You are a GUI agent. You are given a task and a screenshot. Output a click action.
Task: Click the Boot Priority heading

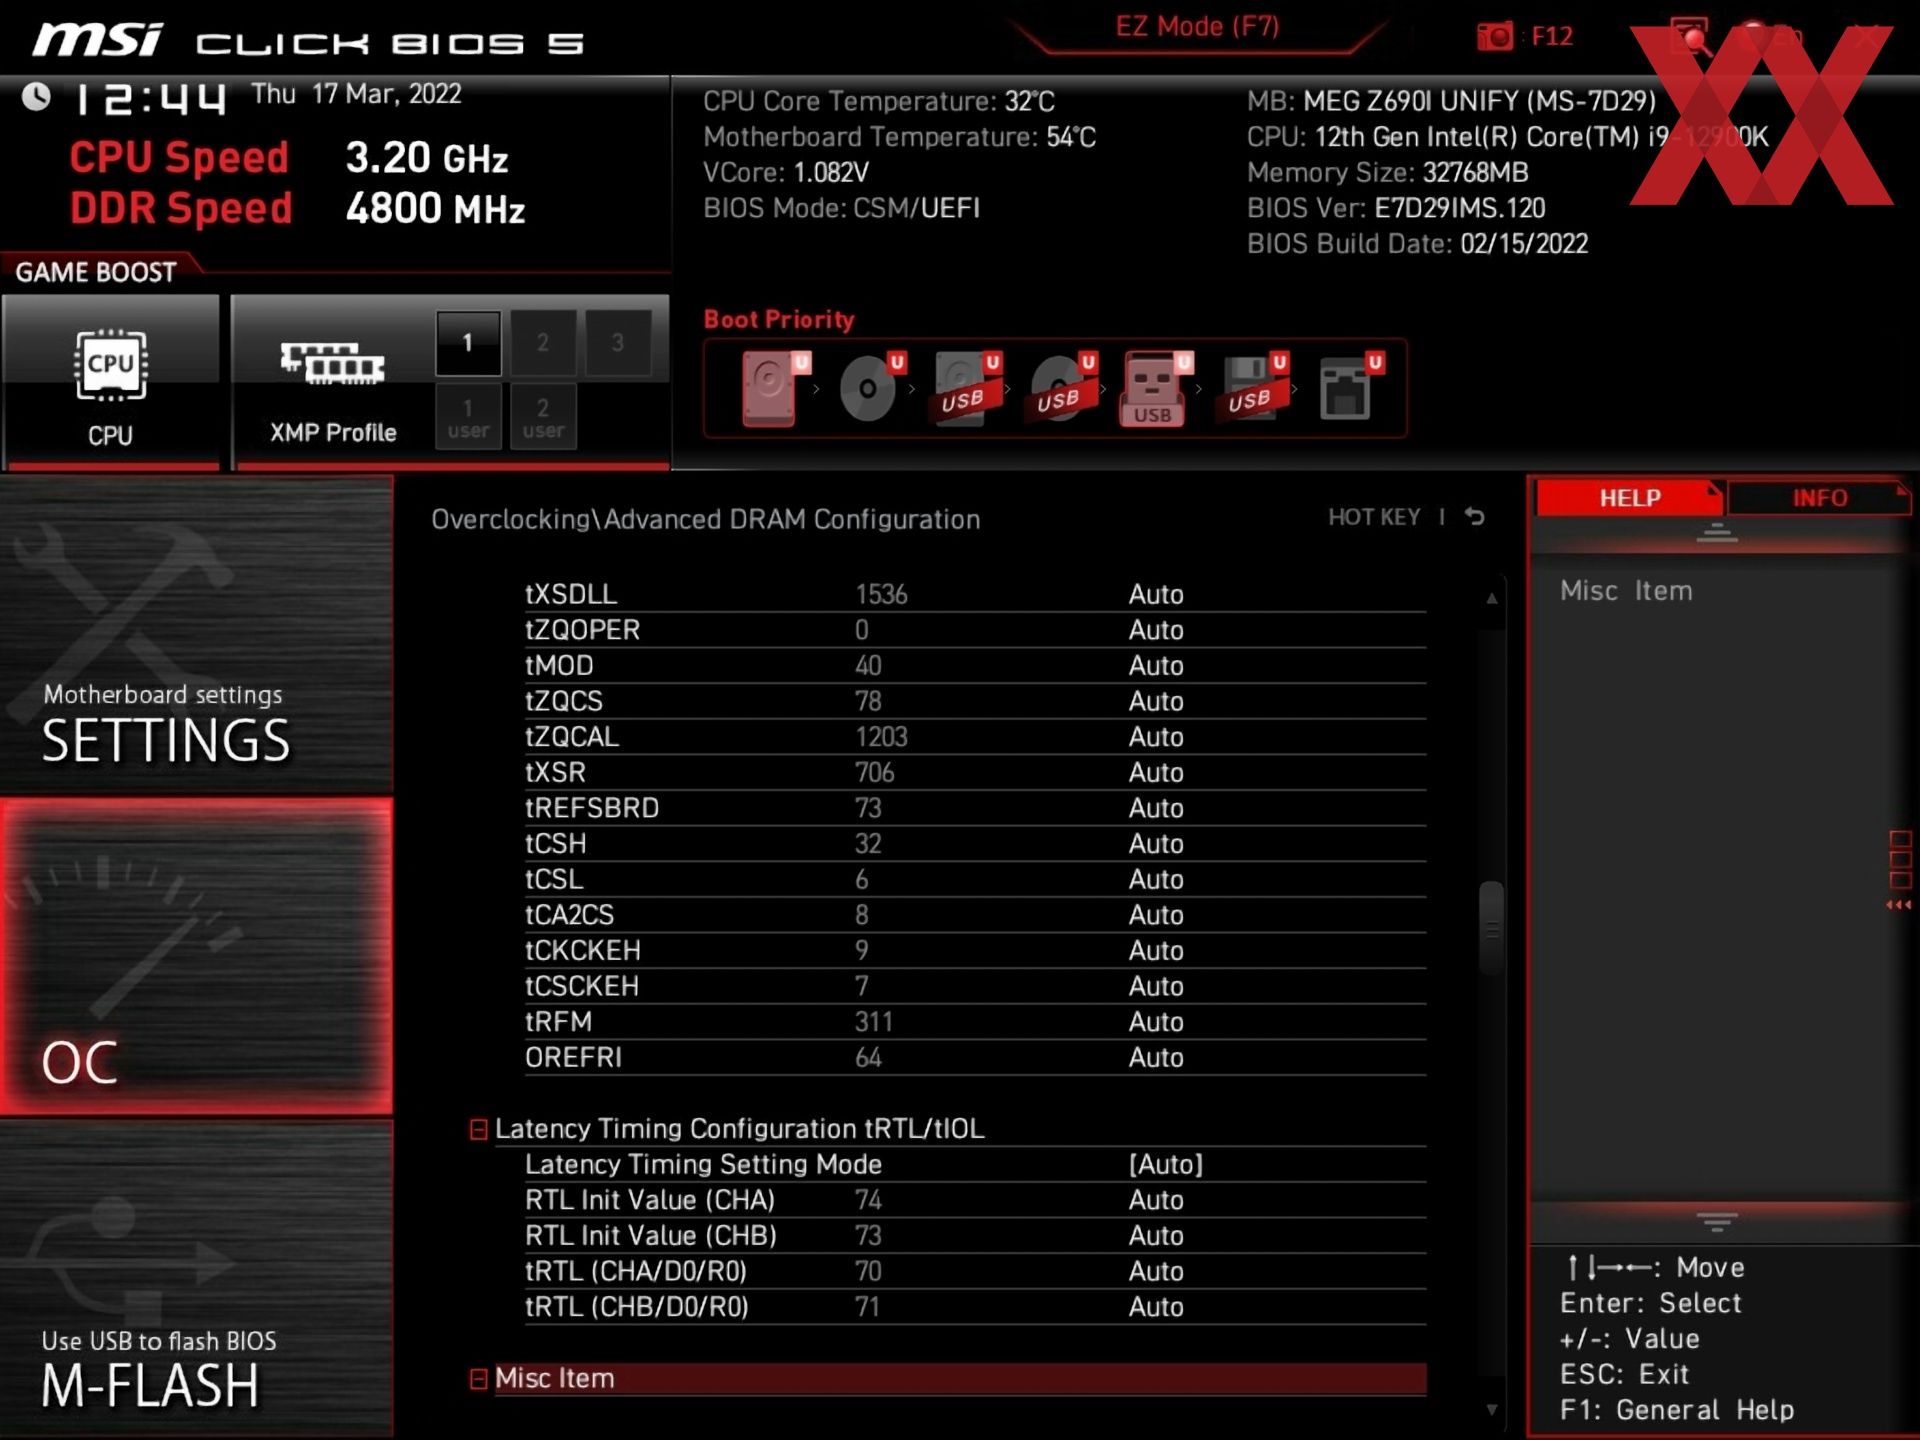pyautogui.click(x=779, y=320)
